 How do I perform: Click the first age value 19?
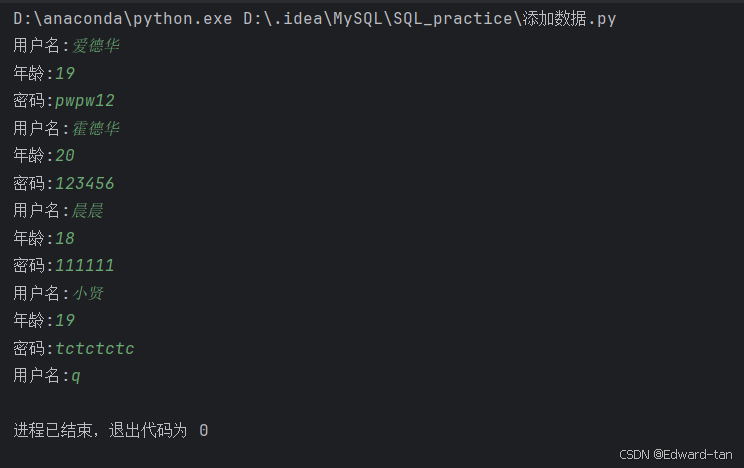pos(65,73)
